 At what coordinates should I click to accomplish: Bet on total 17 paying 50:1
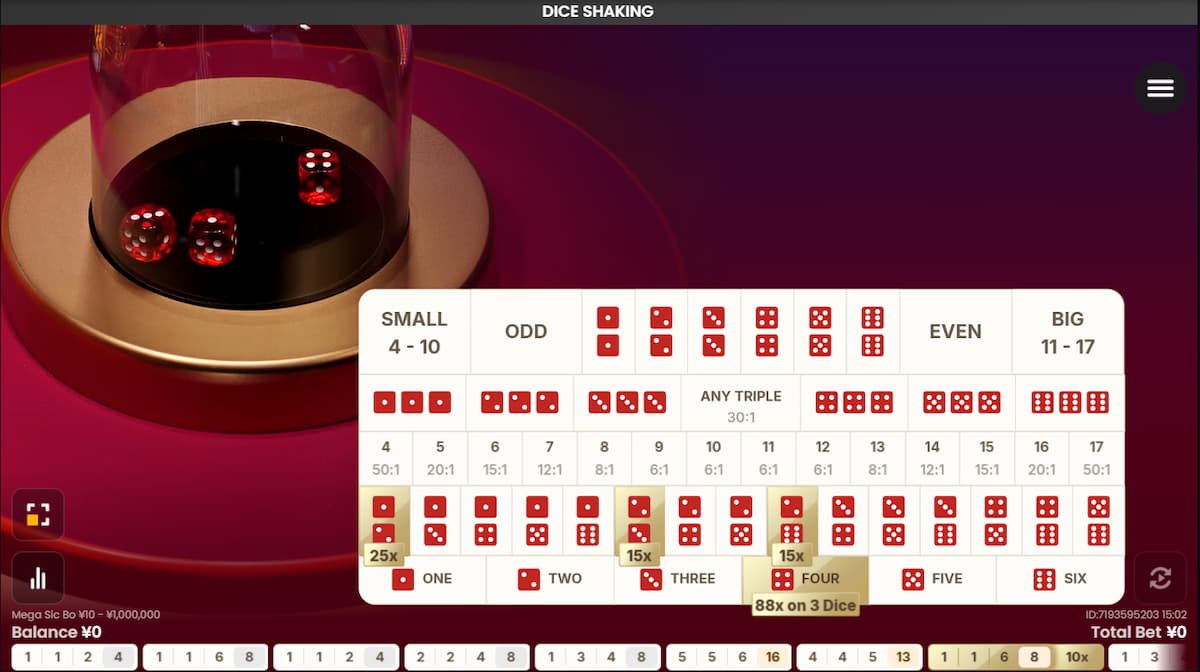[1096, 458]
